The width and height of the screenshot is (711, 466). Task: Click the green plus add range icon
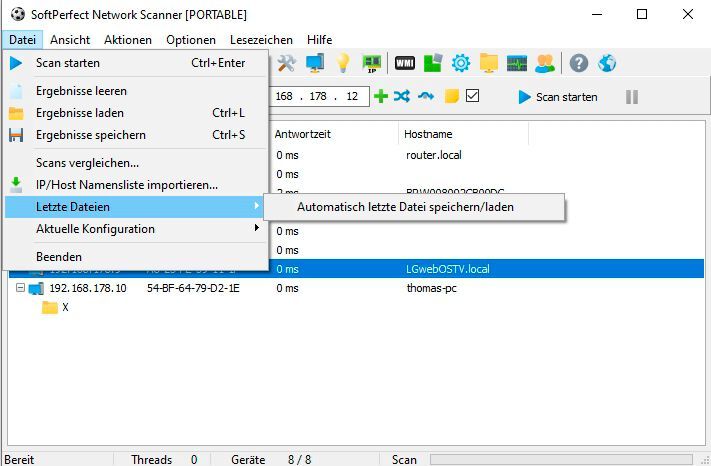381,96
